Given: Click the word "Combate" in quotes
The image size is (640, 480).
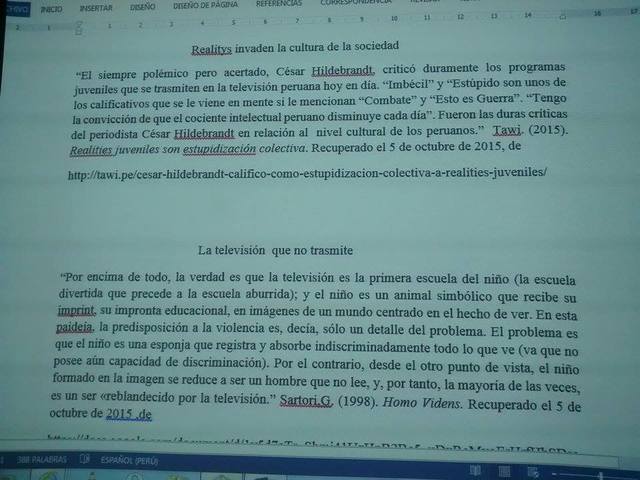Looking at the screenshot, I should [x=388, y=100].
